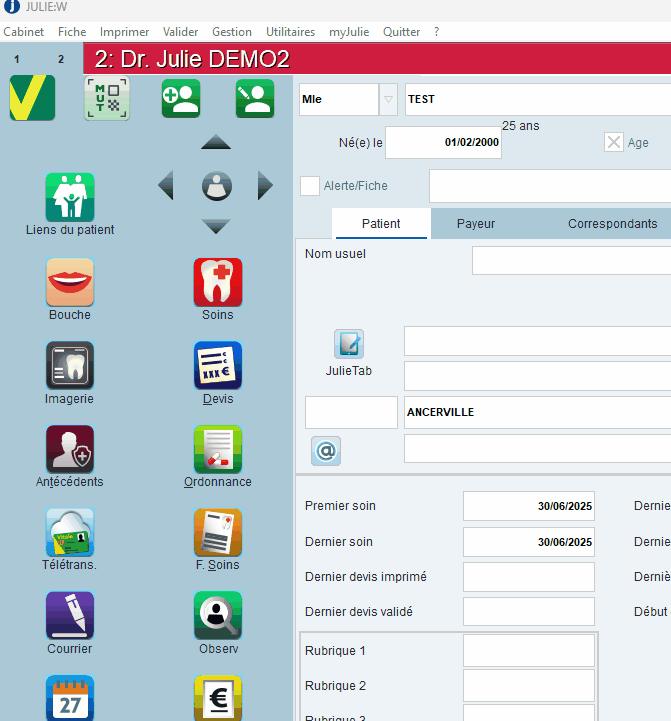This screenshot has height=721, width=671.
Task: Click the central patient silhouette icon
Action: (x=217, y=186)
